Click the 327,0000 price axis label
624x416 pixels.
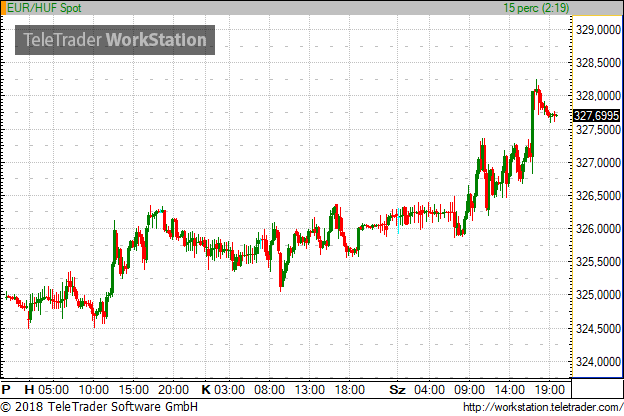point(598,162)
